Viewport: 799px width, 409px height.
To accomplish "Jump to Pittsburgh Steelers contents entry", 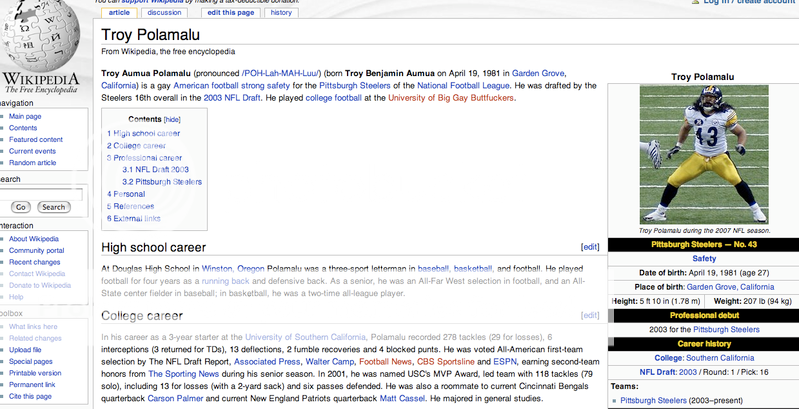I will pos(162,182).
